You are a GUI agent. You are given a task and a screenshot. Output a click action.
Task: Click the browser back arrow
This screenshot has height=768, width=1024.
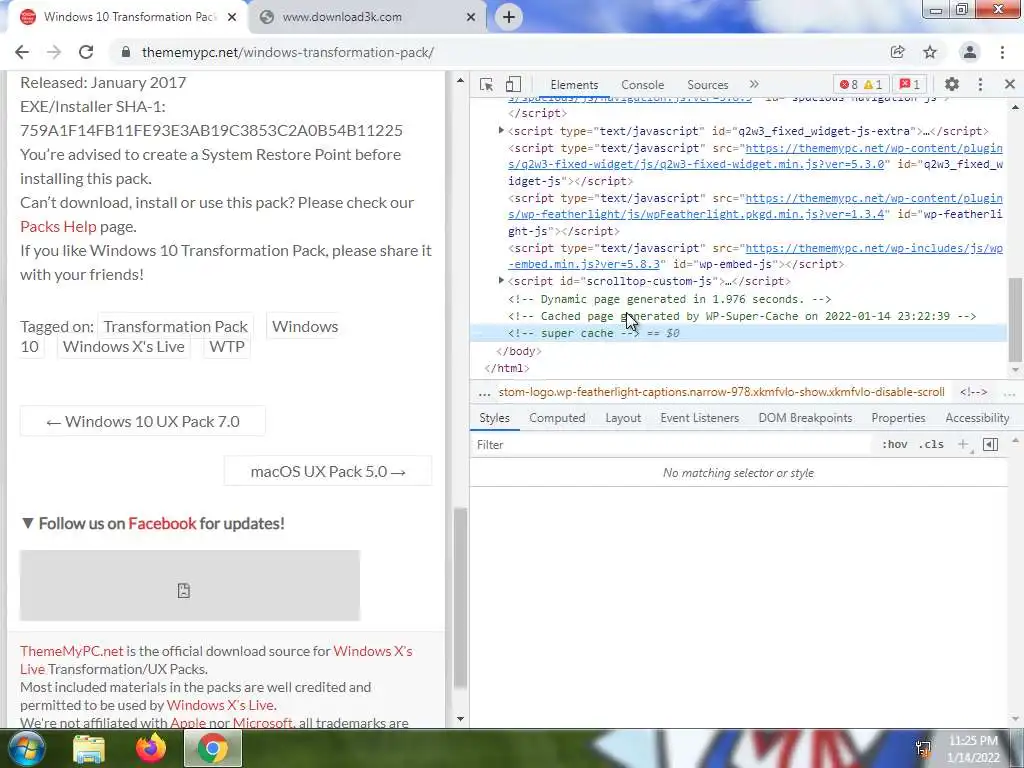[x=22, y=52]
